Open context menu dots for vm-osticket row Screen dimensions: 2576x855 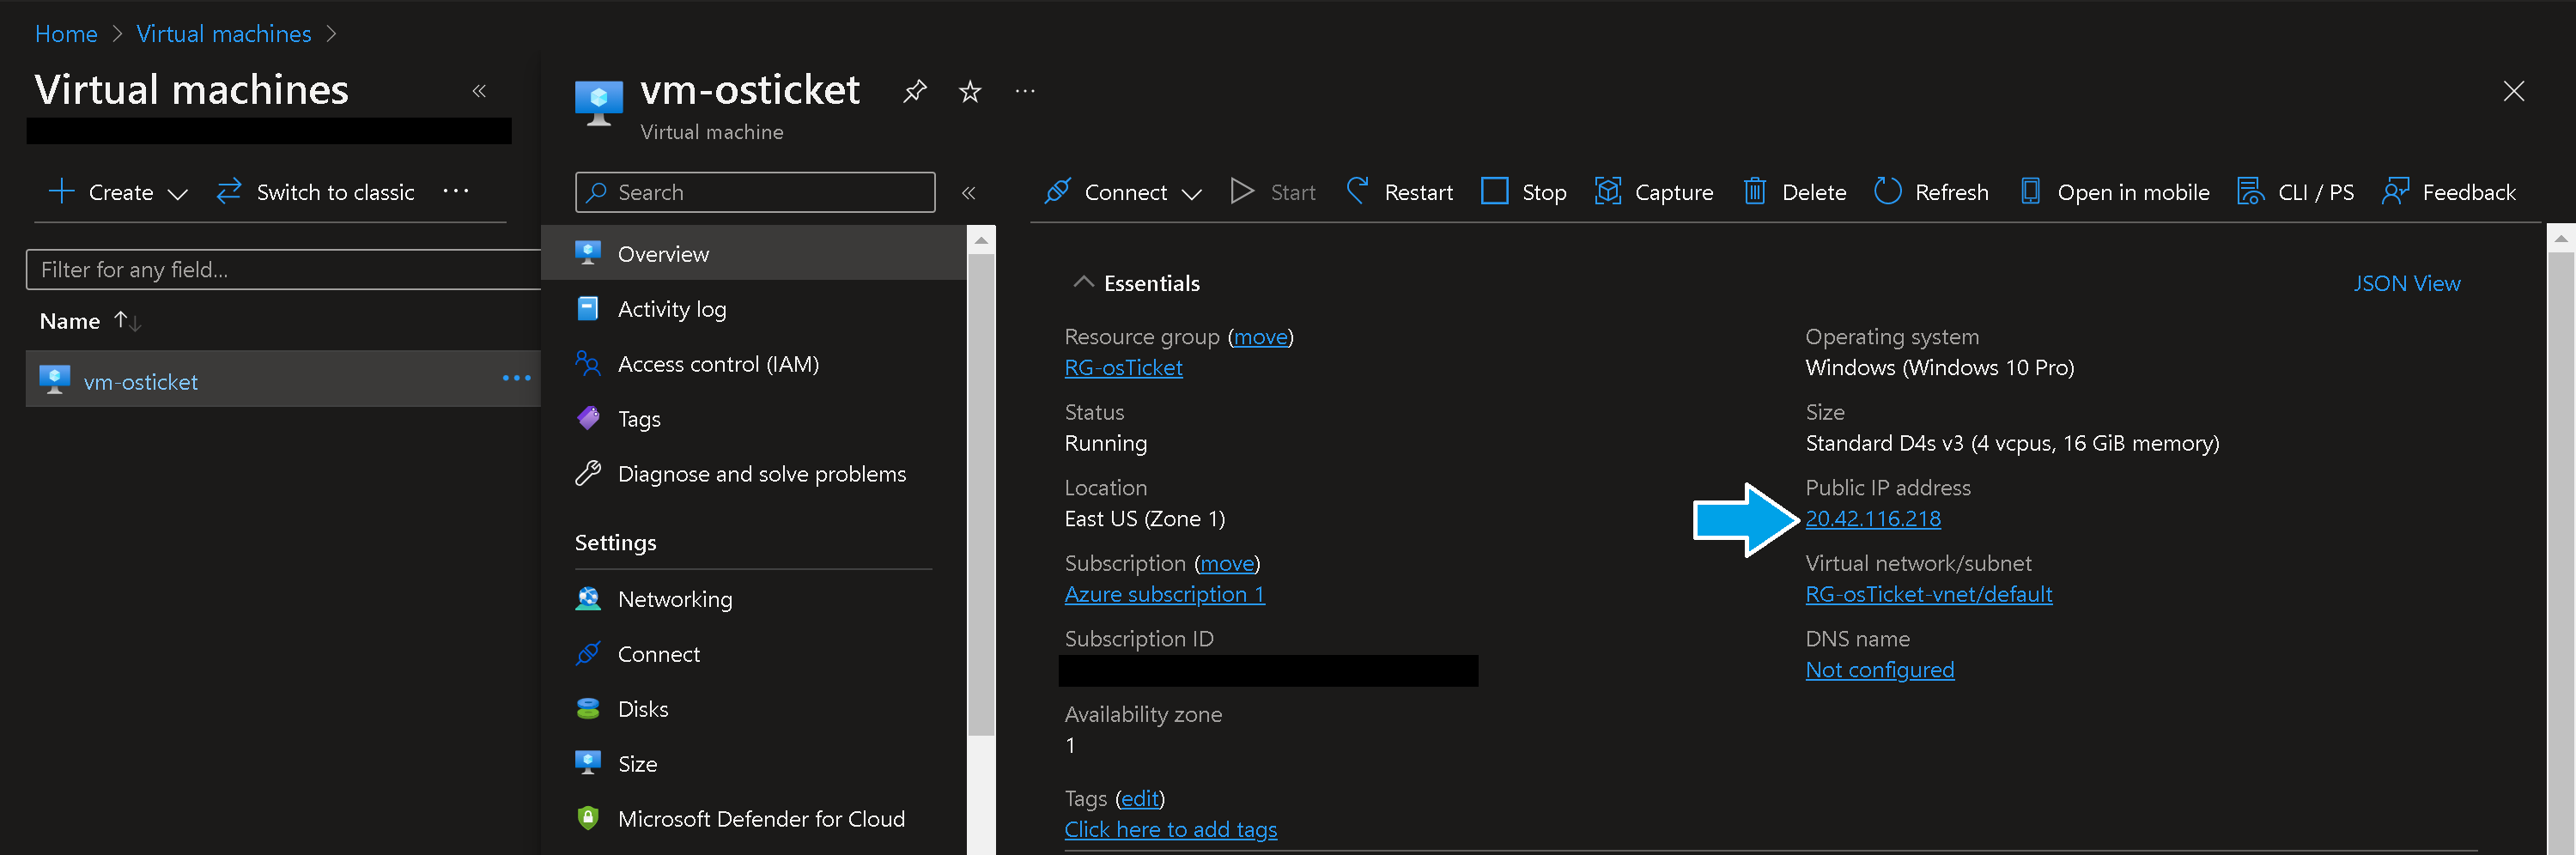click(516, 378)
